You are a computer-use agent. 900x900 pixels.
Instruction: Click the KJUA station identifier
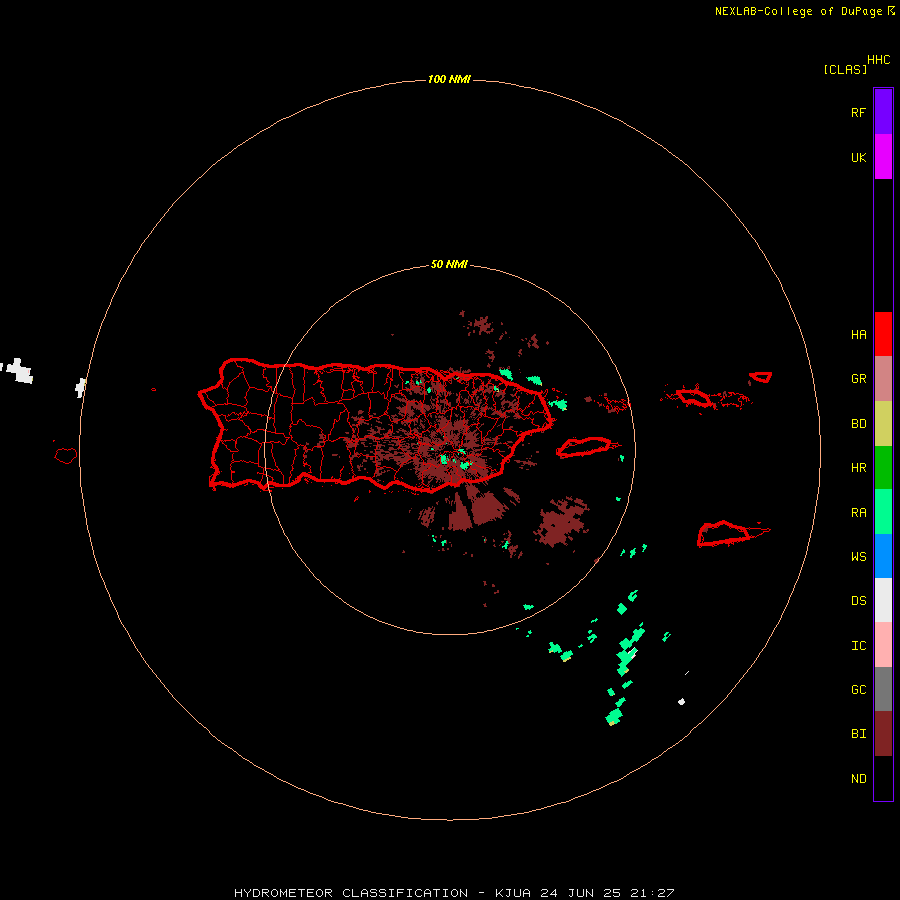513,893
